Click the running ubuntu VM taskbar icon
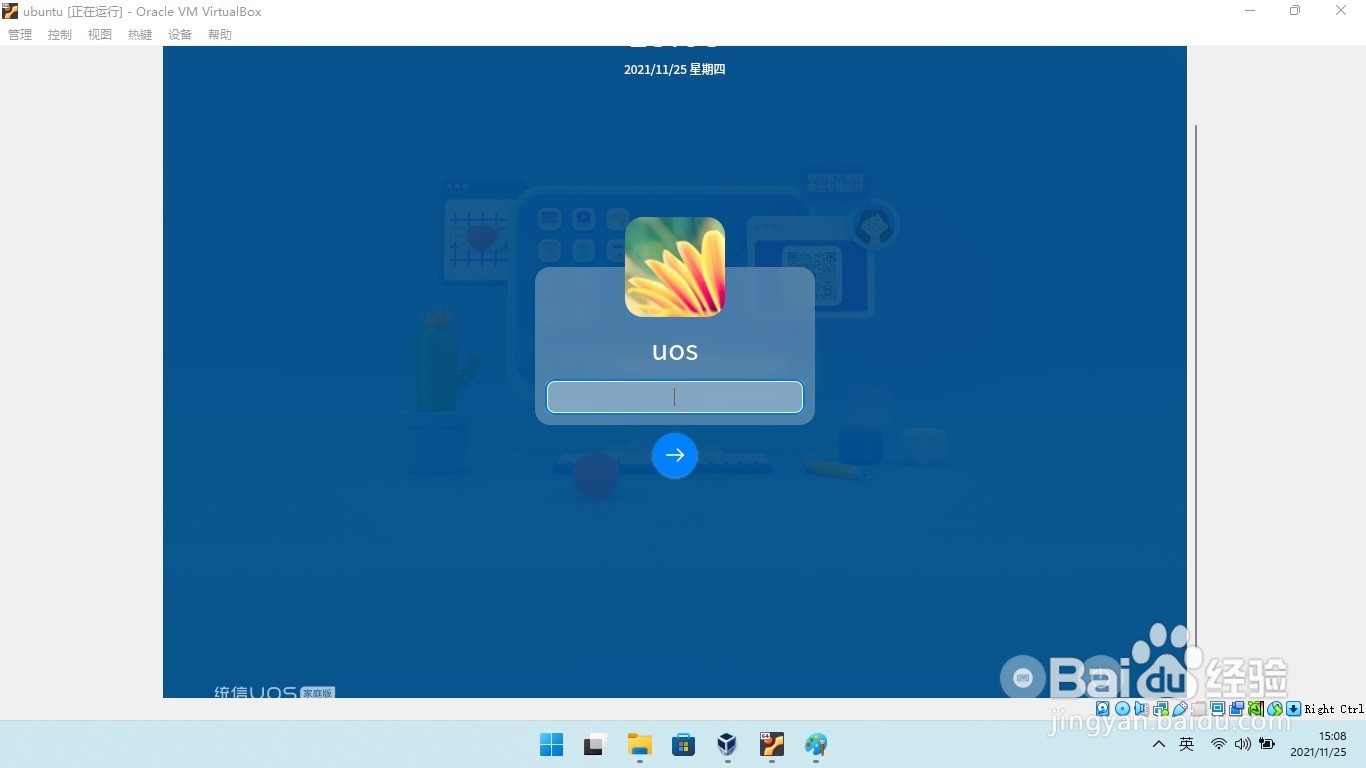 click(x=772, y=744)
